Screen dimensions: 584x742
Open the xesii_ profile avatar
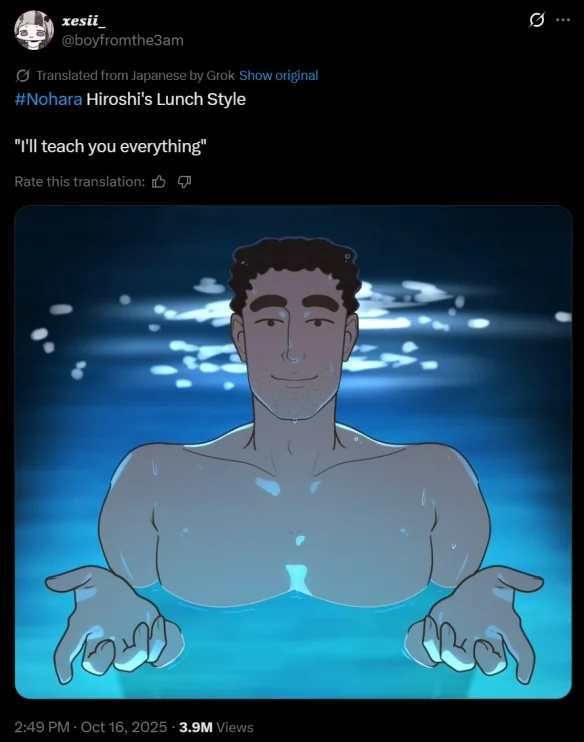pyautogui.click(x=34, y=30)
